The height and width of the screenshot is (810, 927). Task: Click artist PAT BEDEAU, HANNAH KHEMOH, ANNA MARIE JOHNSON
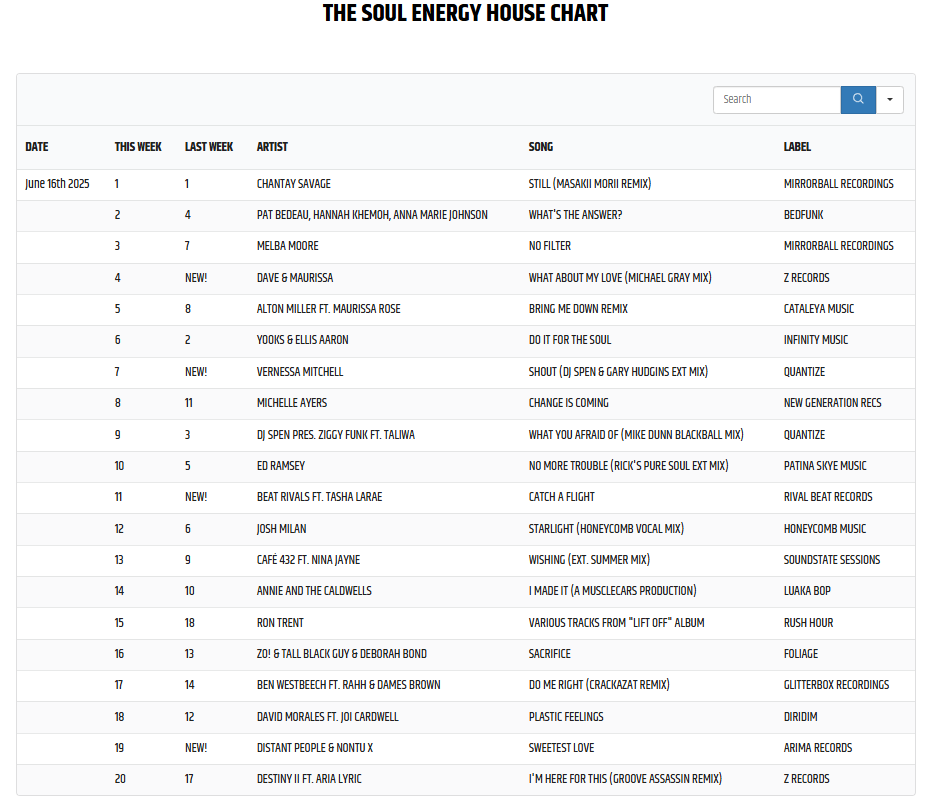pyautogui.click(x=372, y=215)
